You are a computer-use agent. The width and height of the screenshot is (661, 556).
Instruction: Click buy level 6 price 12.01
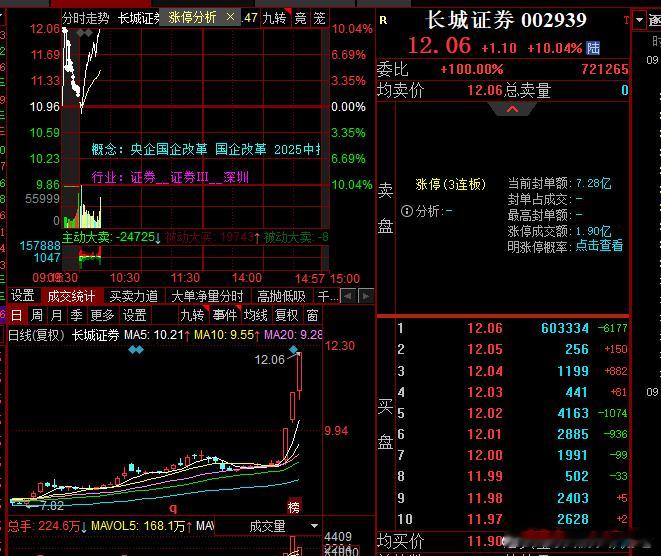coord(485,434)
